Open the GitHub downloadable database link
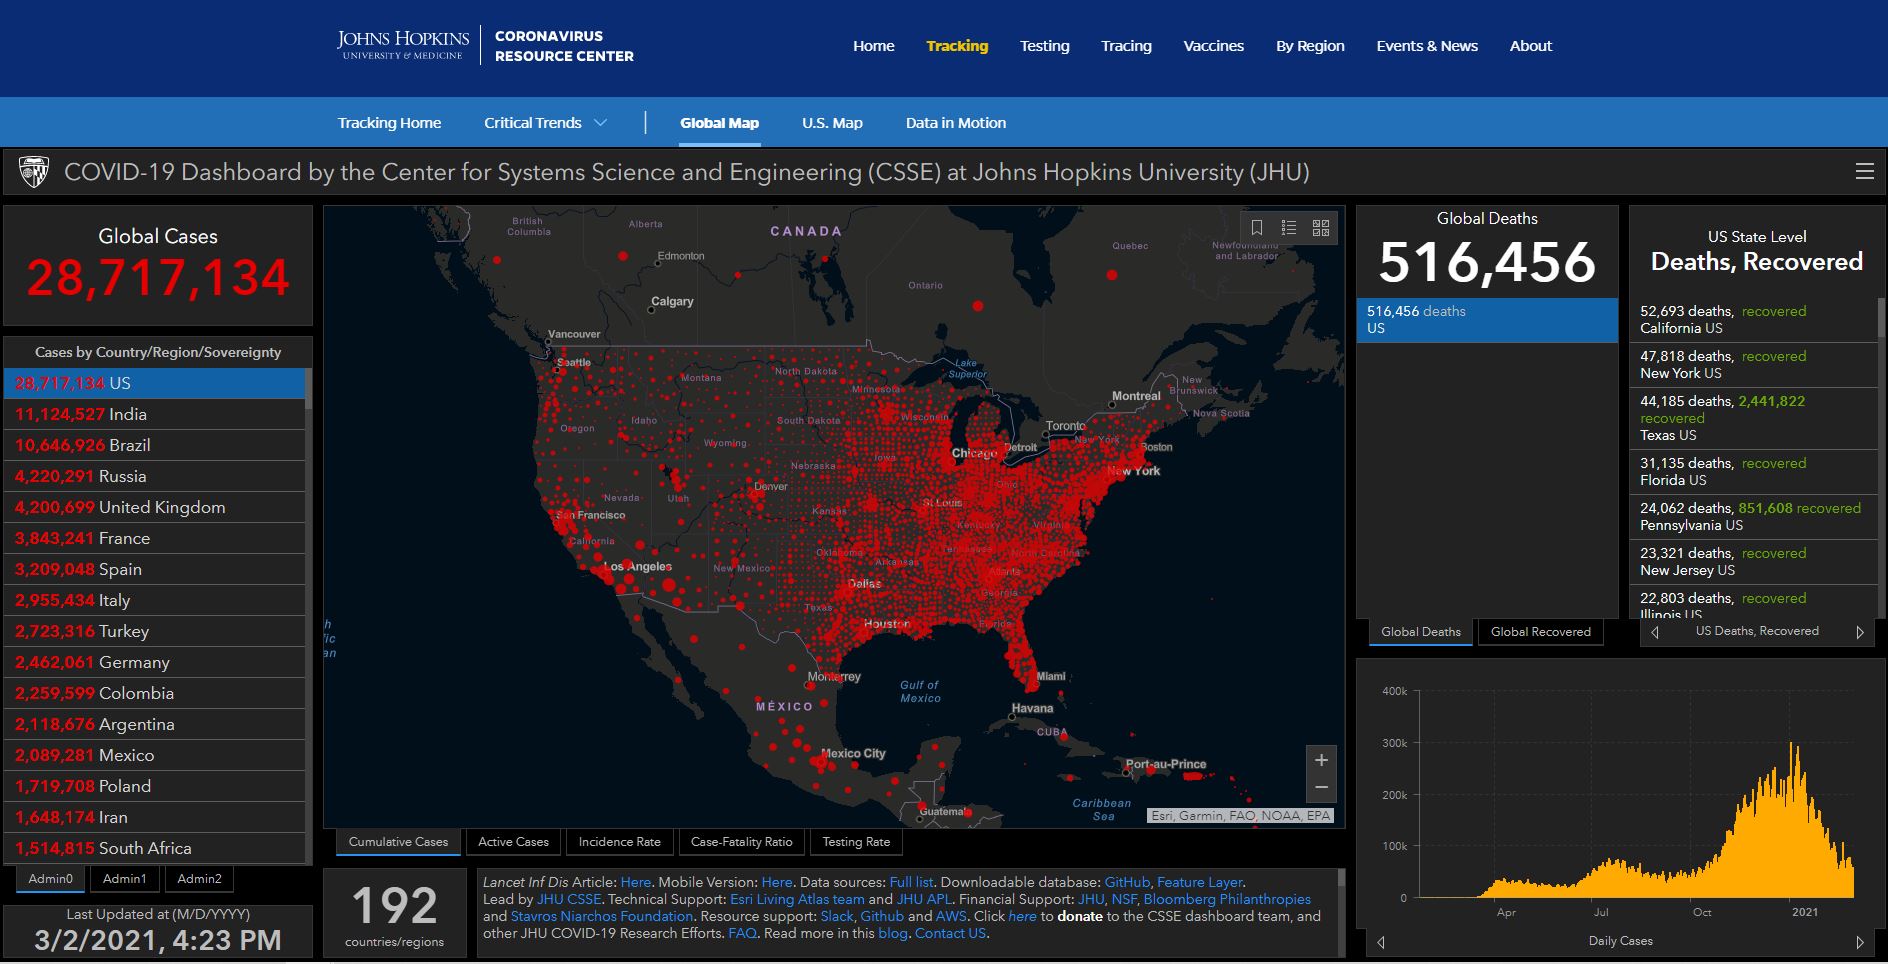The image size is (1888, 964). pyautogui.click(x=1127, y=882)
